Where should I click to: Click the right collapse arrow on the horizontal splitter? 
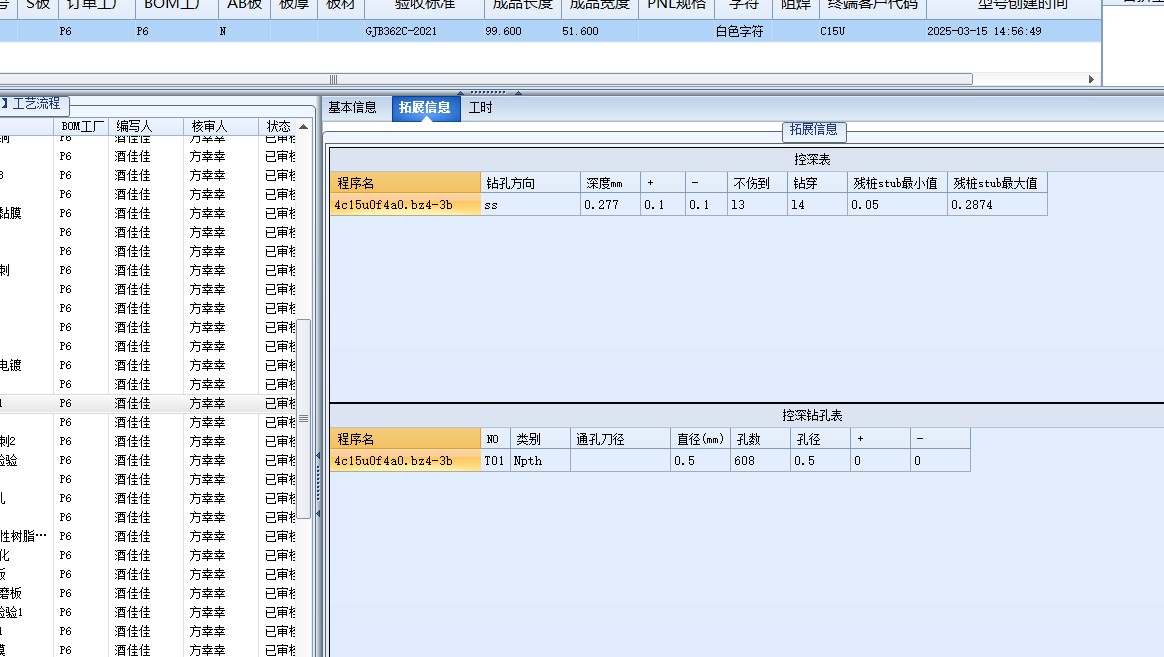coord(518,93)
